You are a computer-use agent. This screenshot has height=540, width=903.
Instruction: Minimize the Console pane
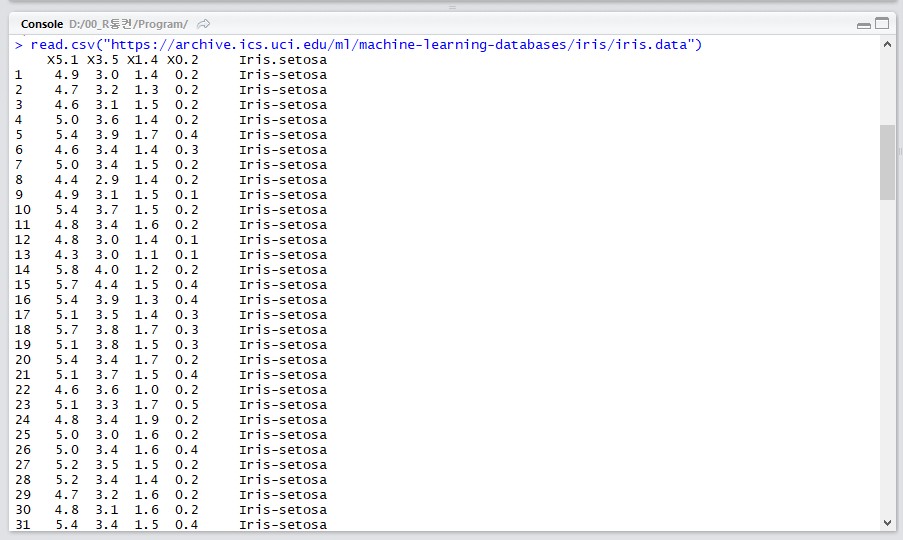click(863, 25)
